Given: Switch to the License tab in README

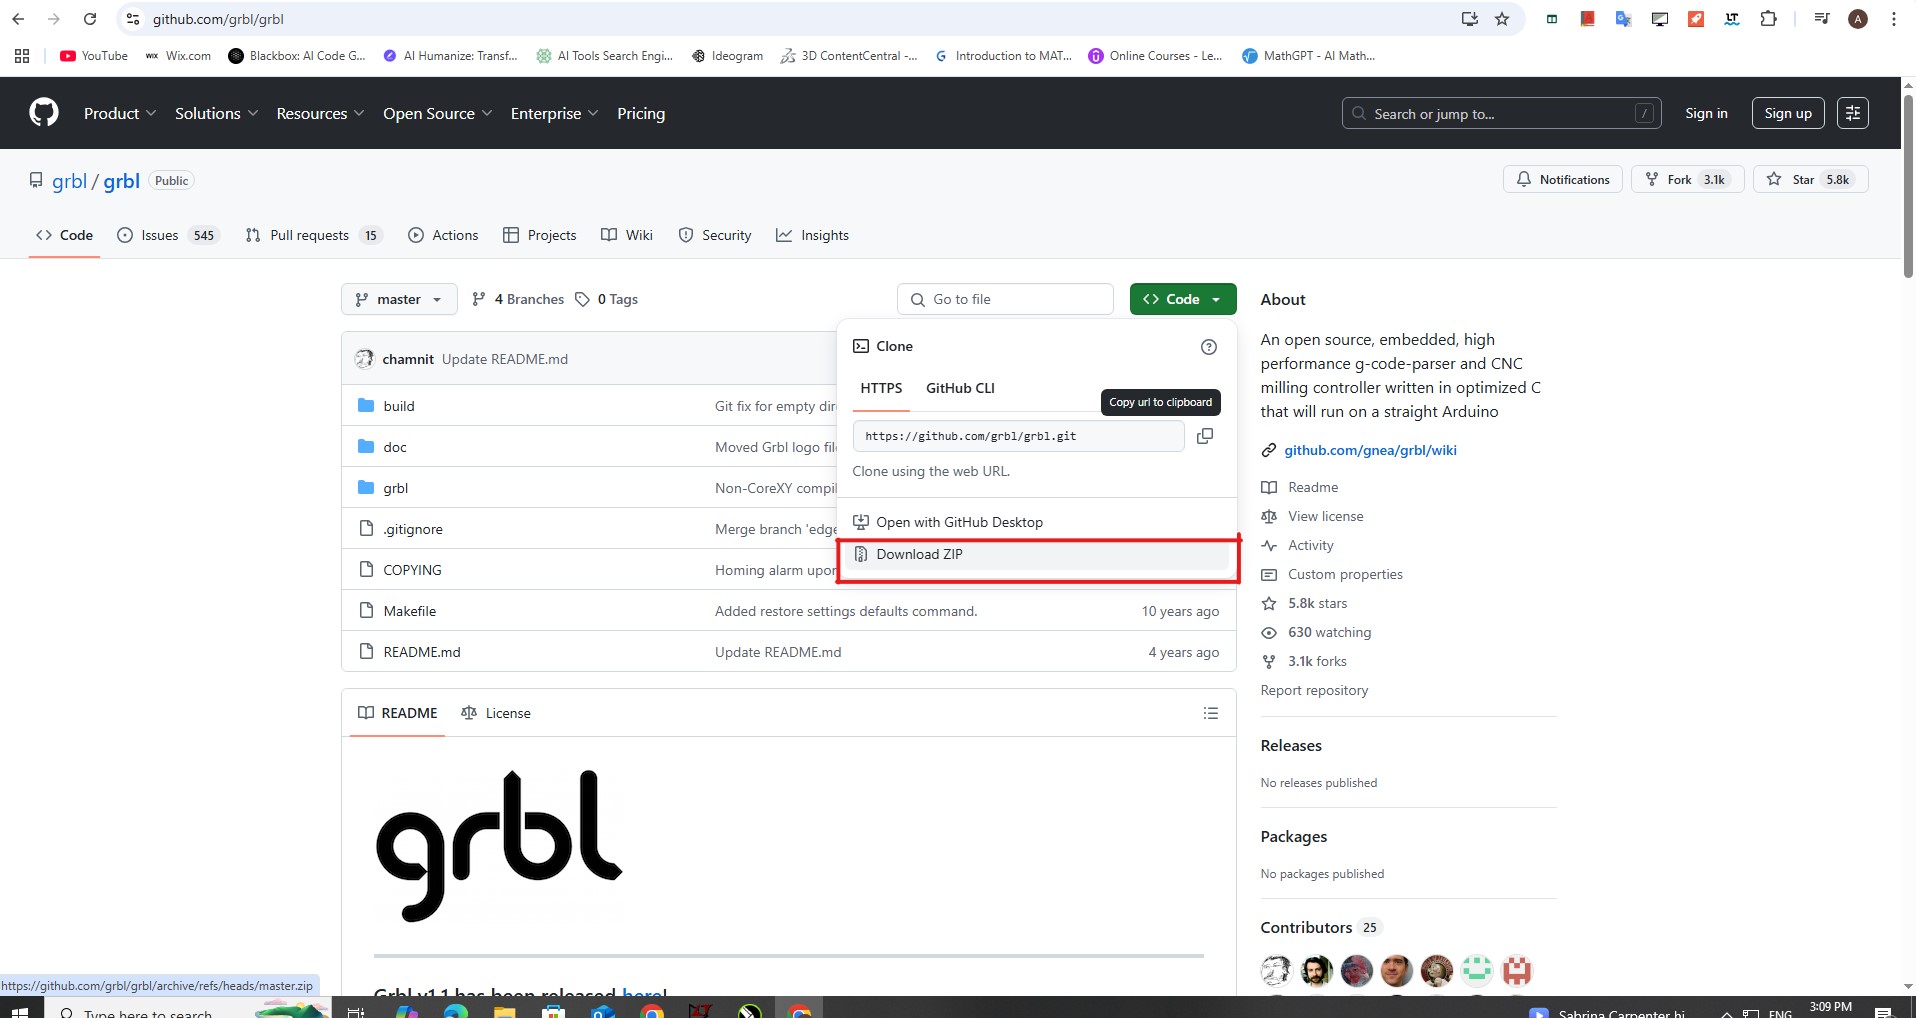Looking at the screenshot, I should point(496,713).
